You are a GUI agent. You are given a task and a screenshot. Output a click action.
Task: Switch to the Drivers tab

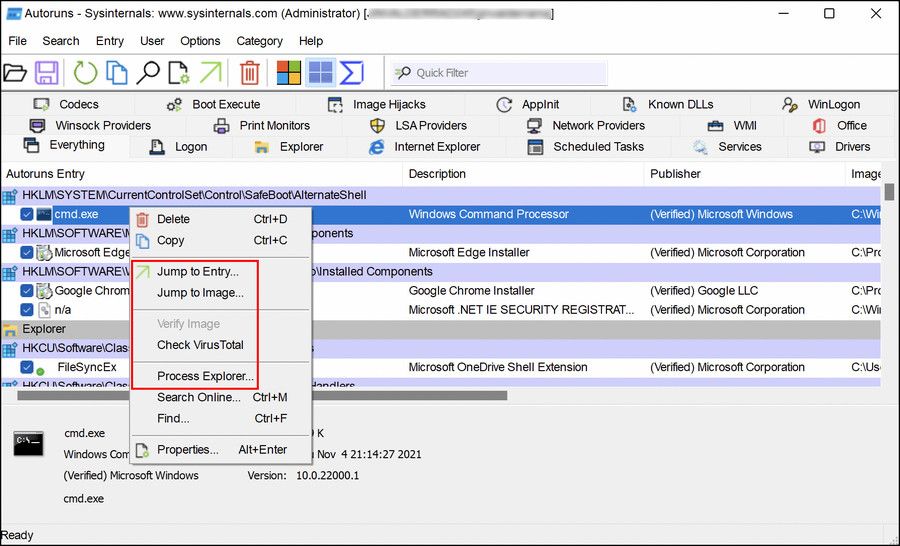click(x=840, y=147)
